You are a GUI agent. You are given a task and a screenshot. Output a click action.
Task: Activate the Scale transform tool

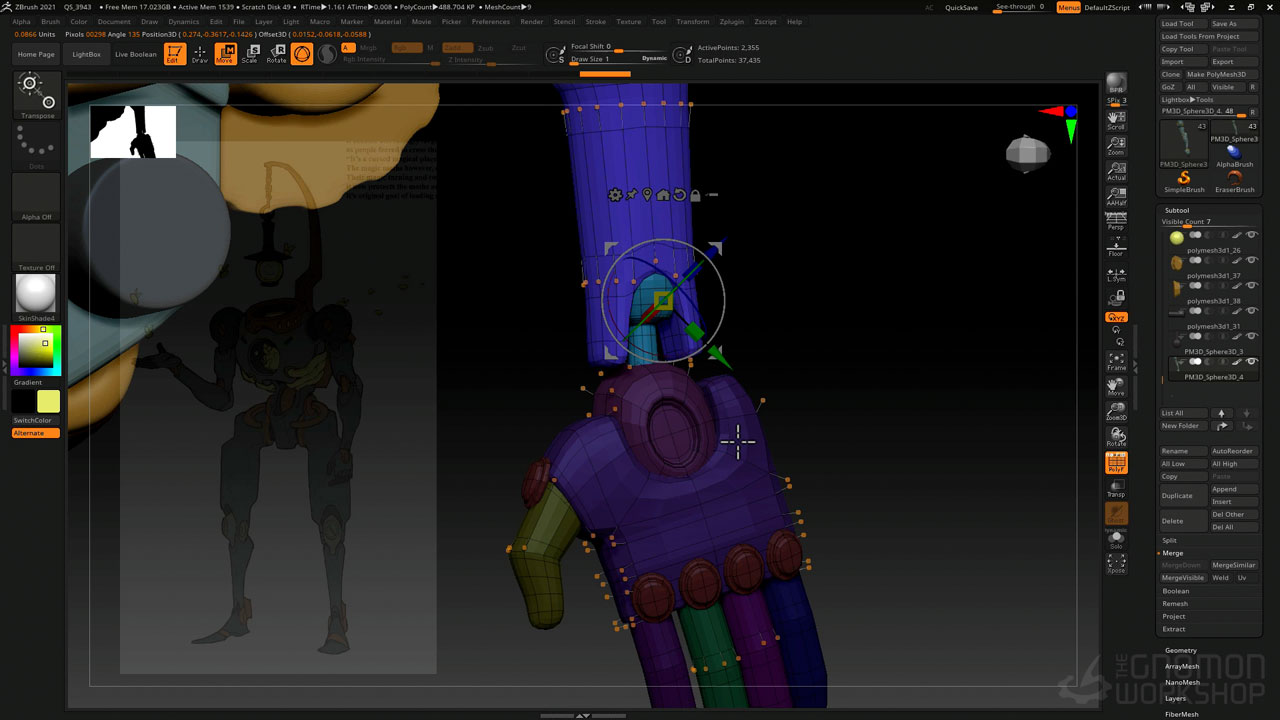click(250, 54)
